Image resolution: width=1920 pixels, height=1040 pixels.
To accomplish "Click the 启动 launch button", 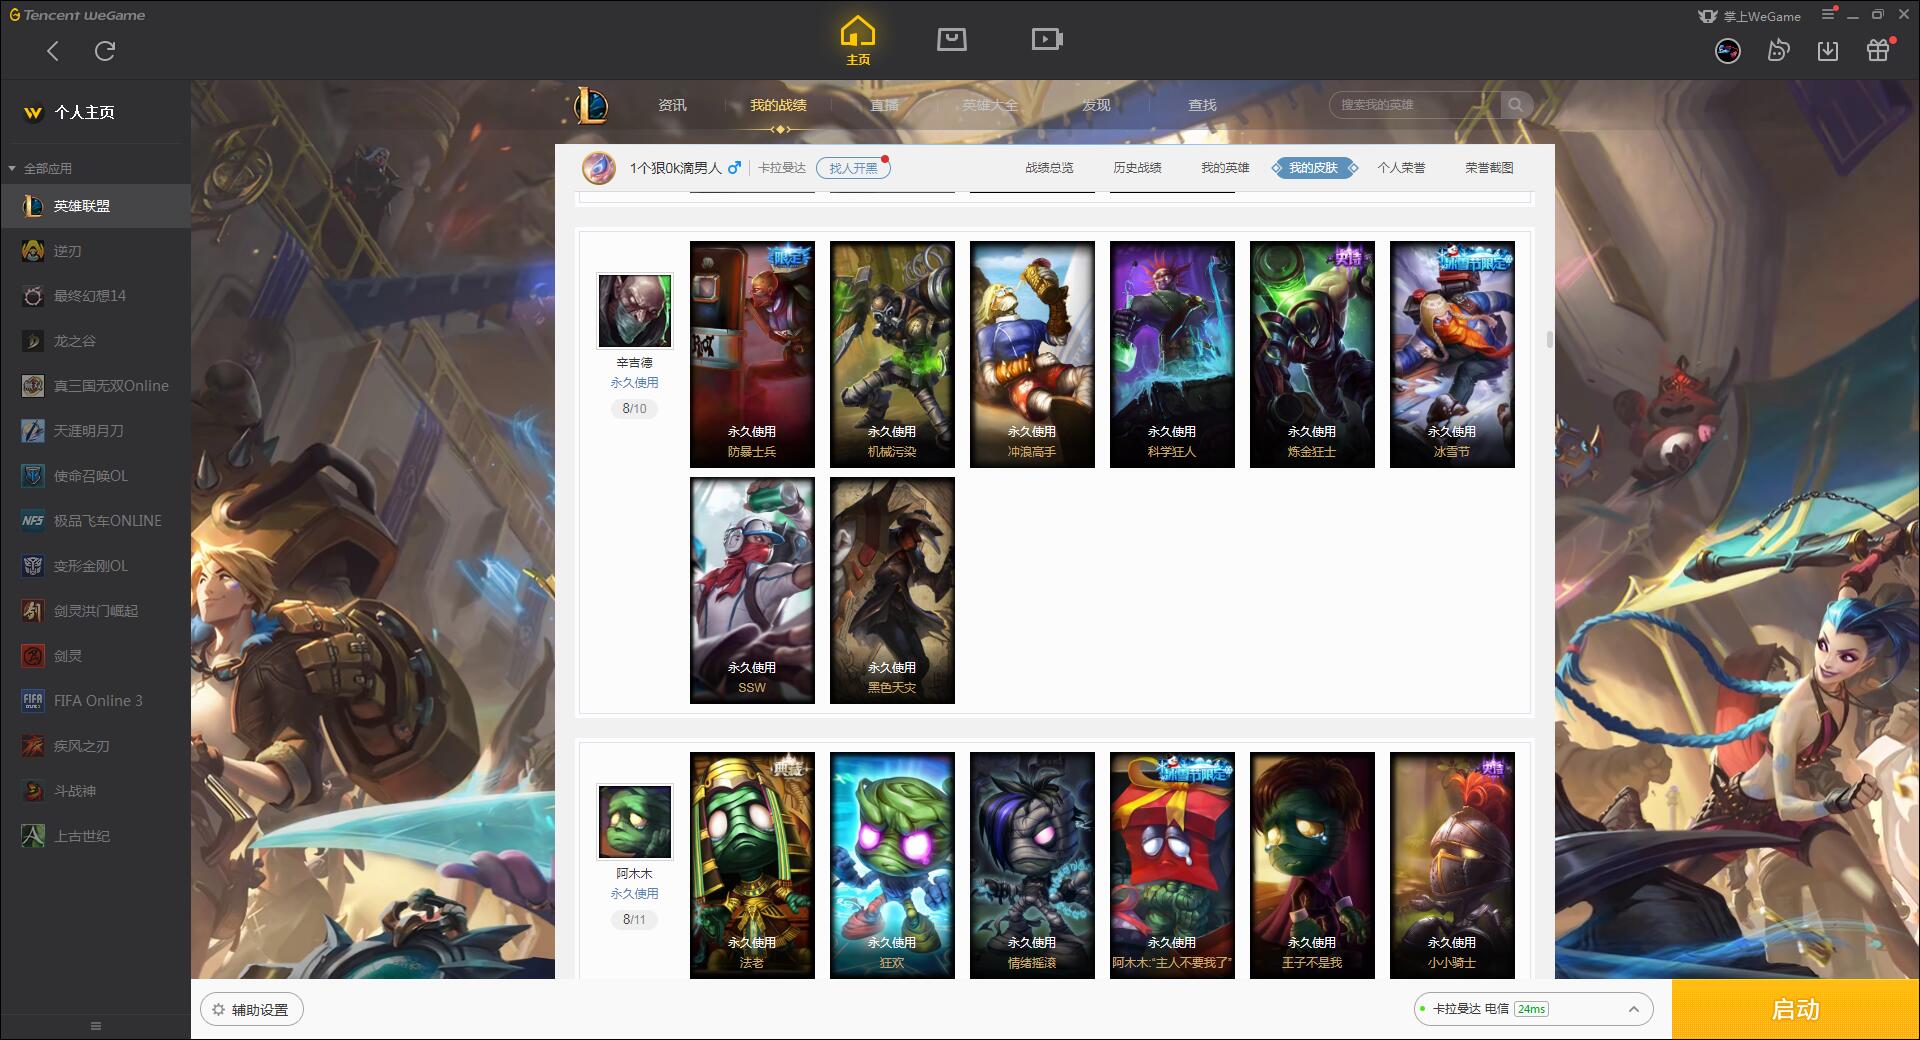I will tap(1796, 1009).
